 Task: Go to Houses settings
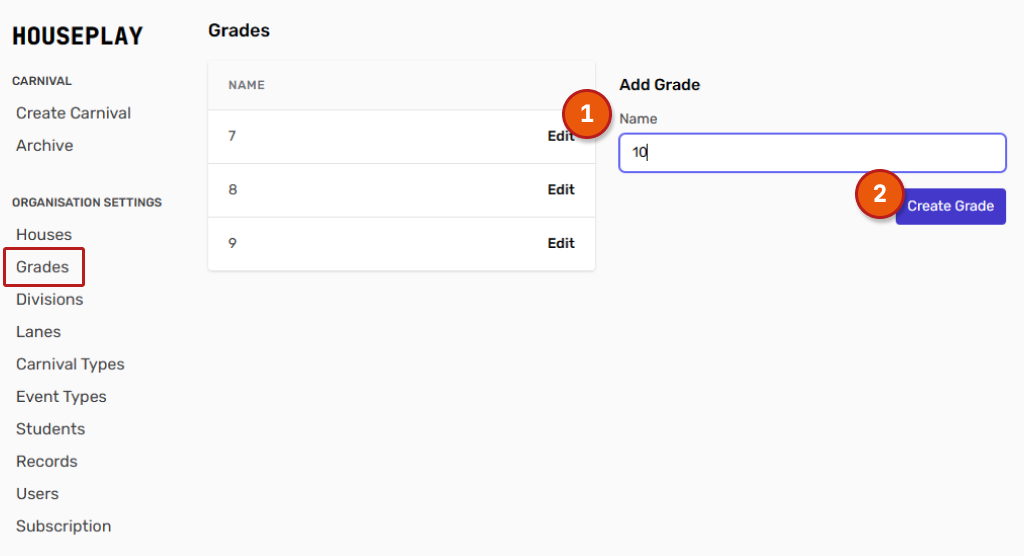click(x=44, y=234)
